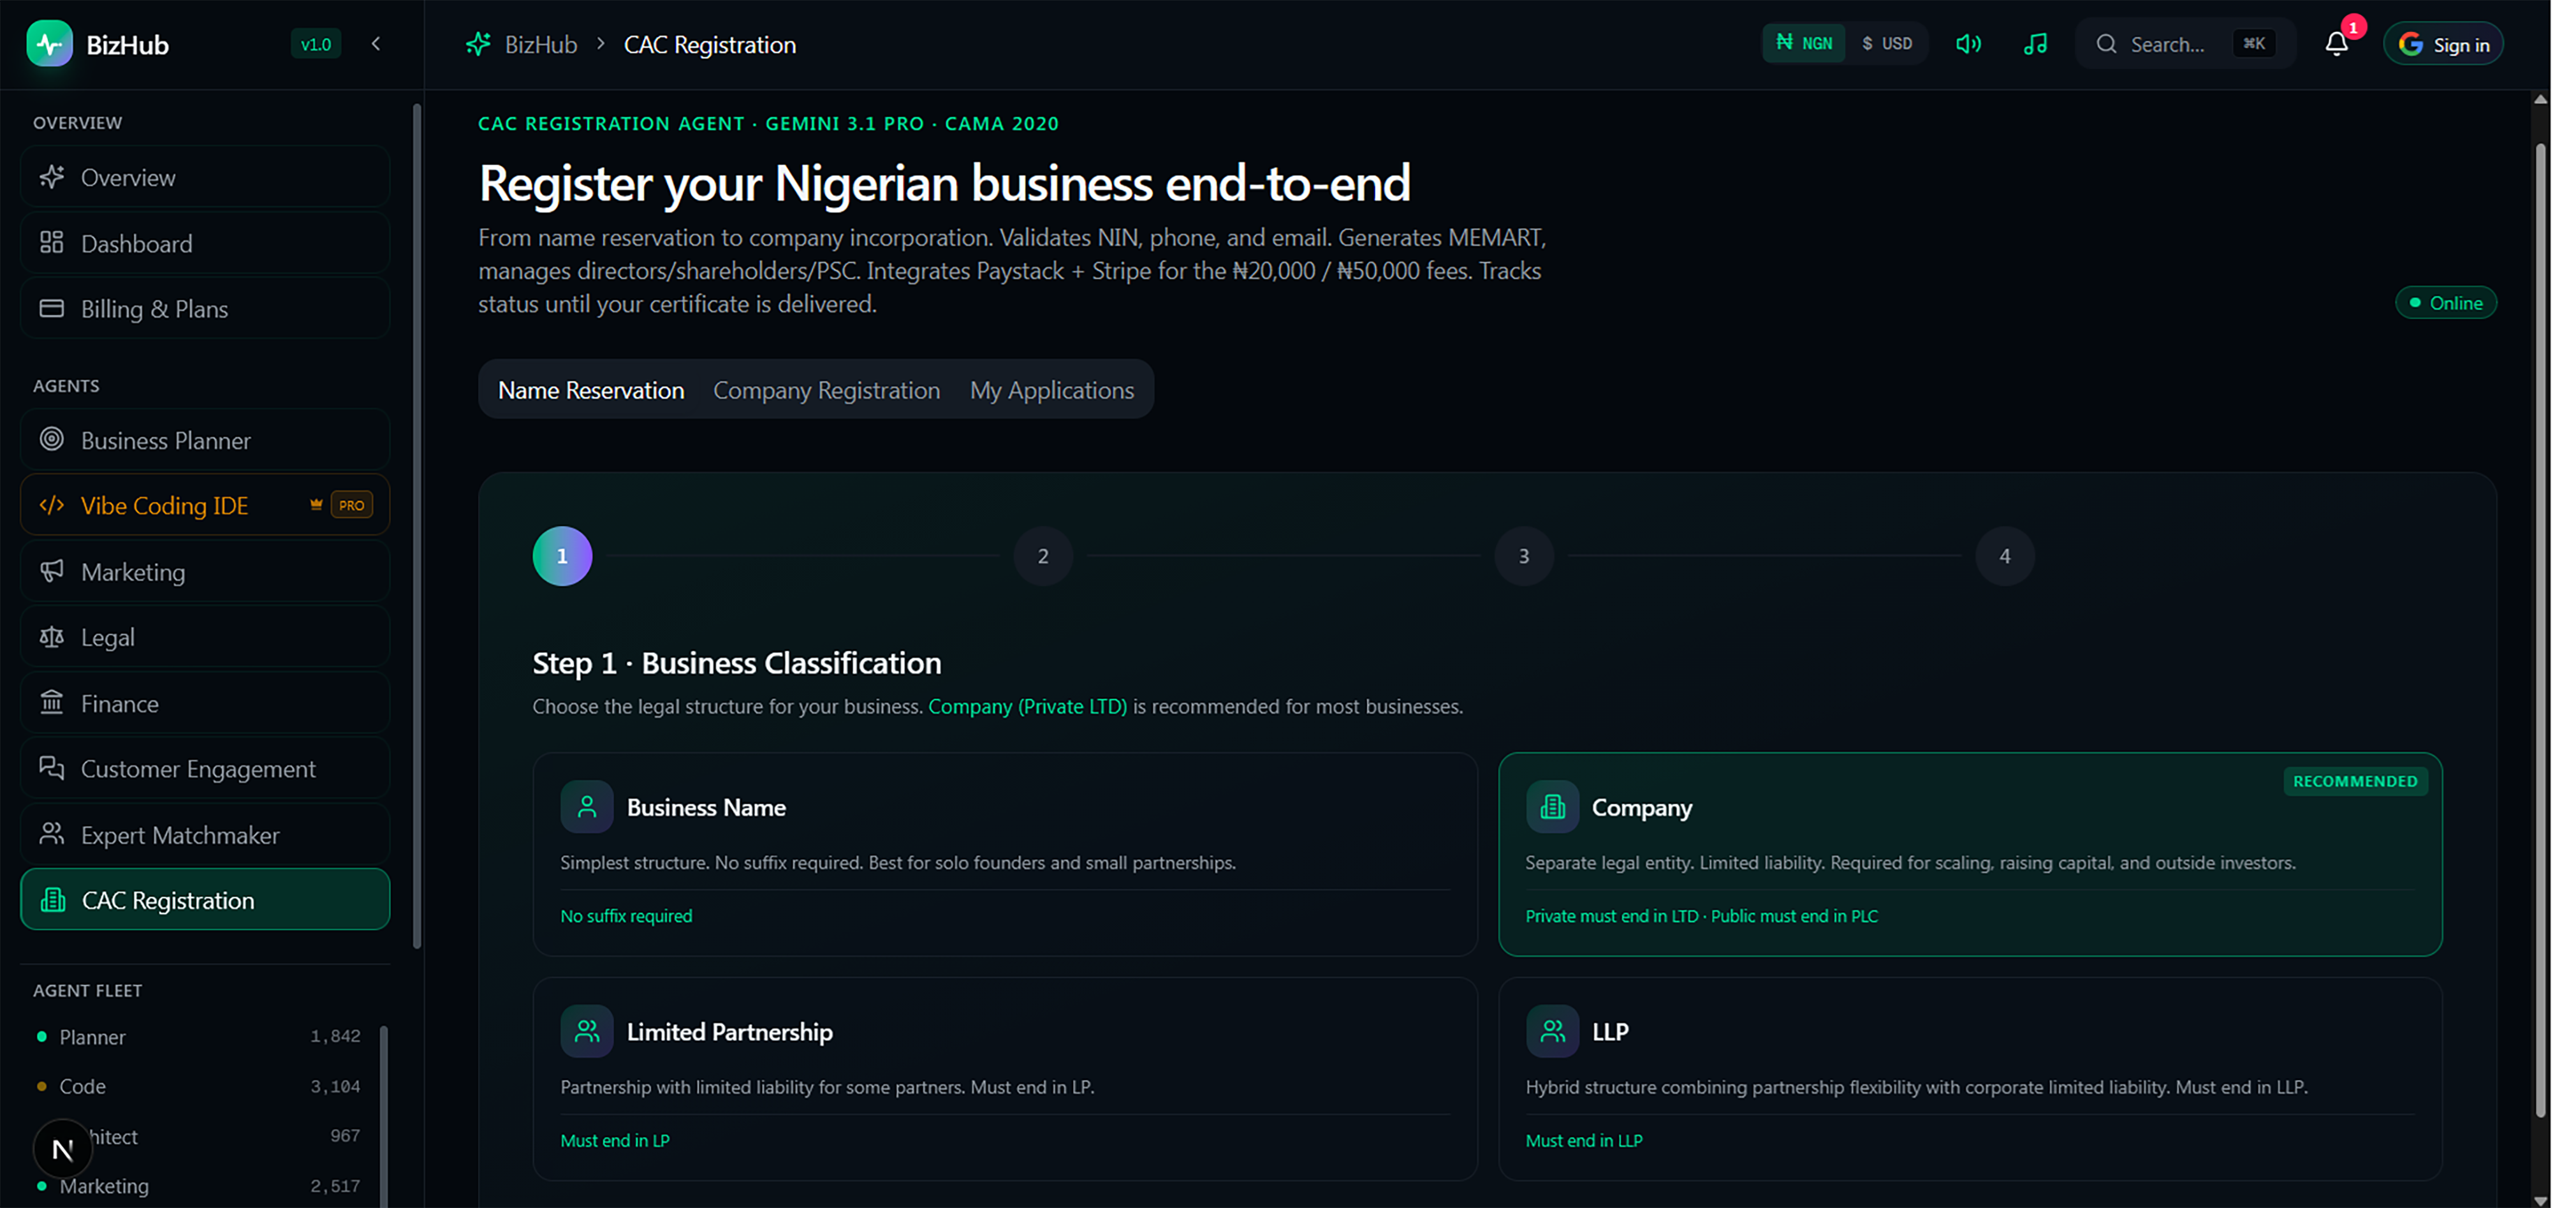Click the BizHub logo icon
Screen dimensions: 2576x1208
(x=49, y=44)
